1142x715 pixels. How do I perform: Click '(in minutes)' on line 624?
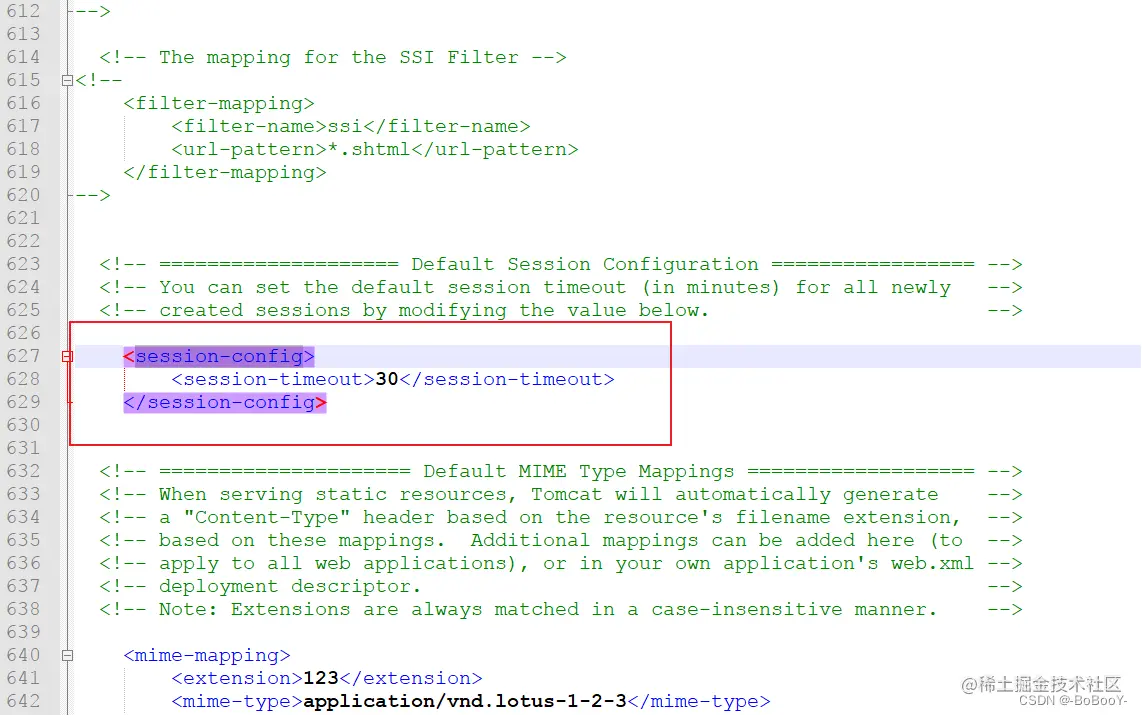(710, 288)
